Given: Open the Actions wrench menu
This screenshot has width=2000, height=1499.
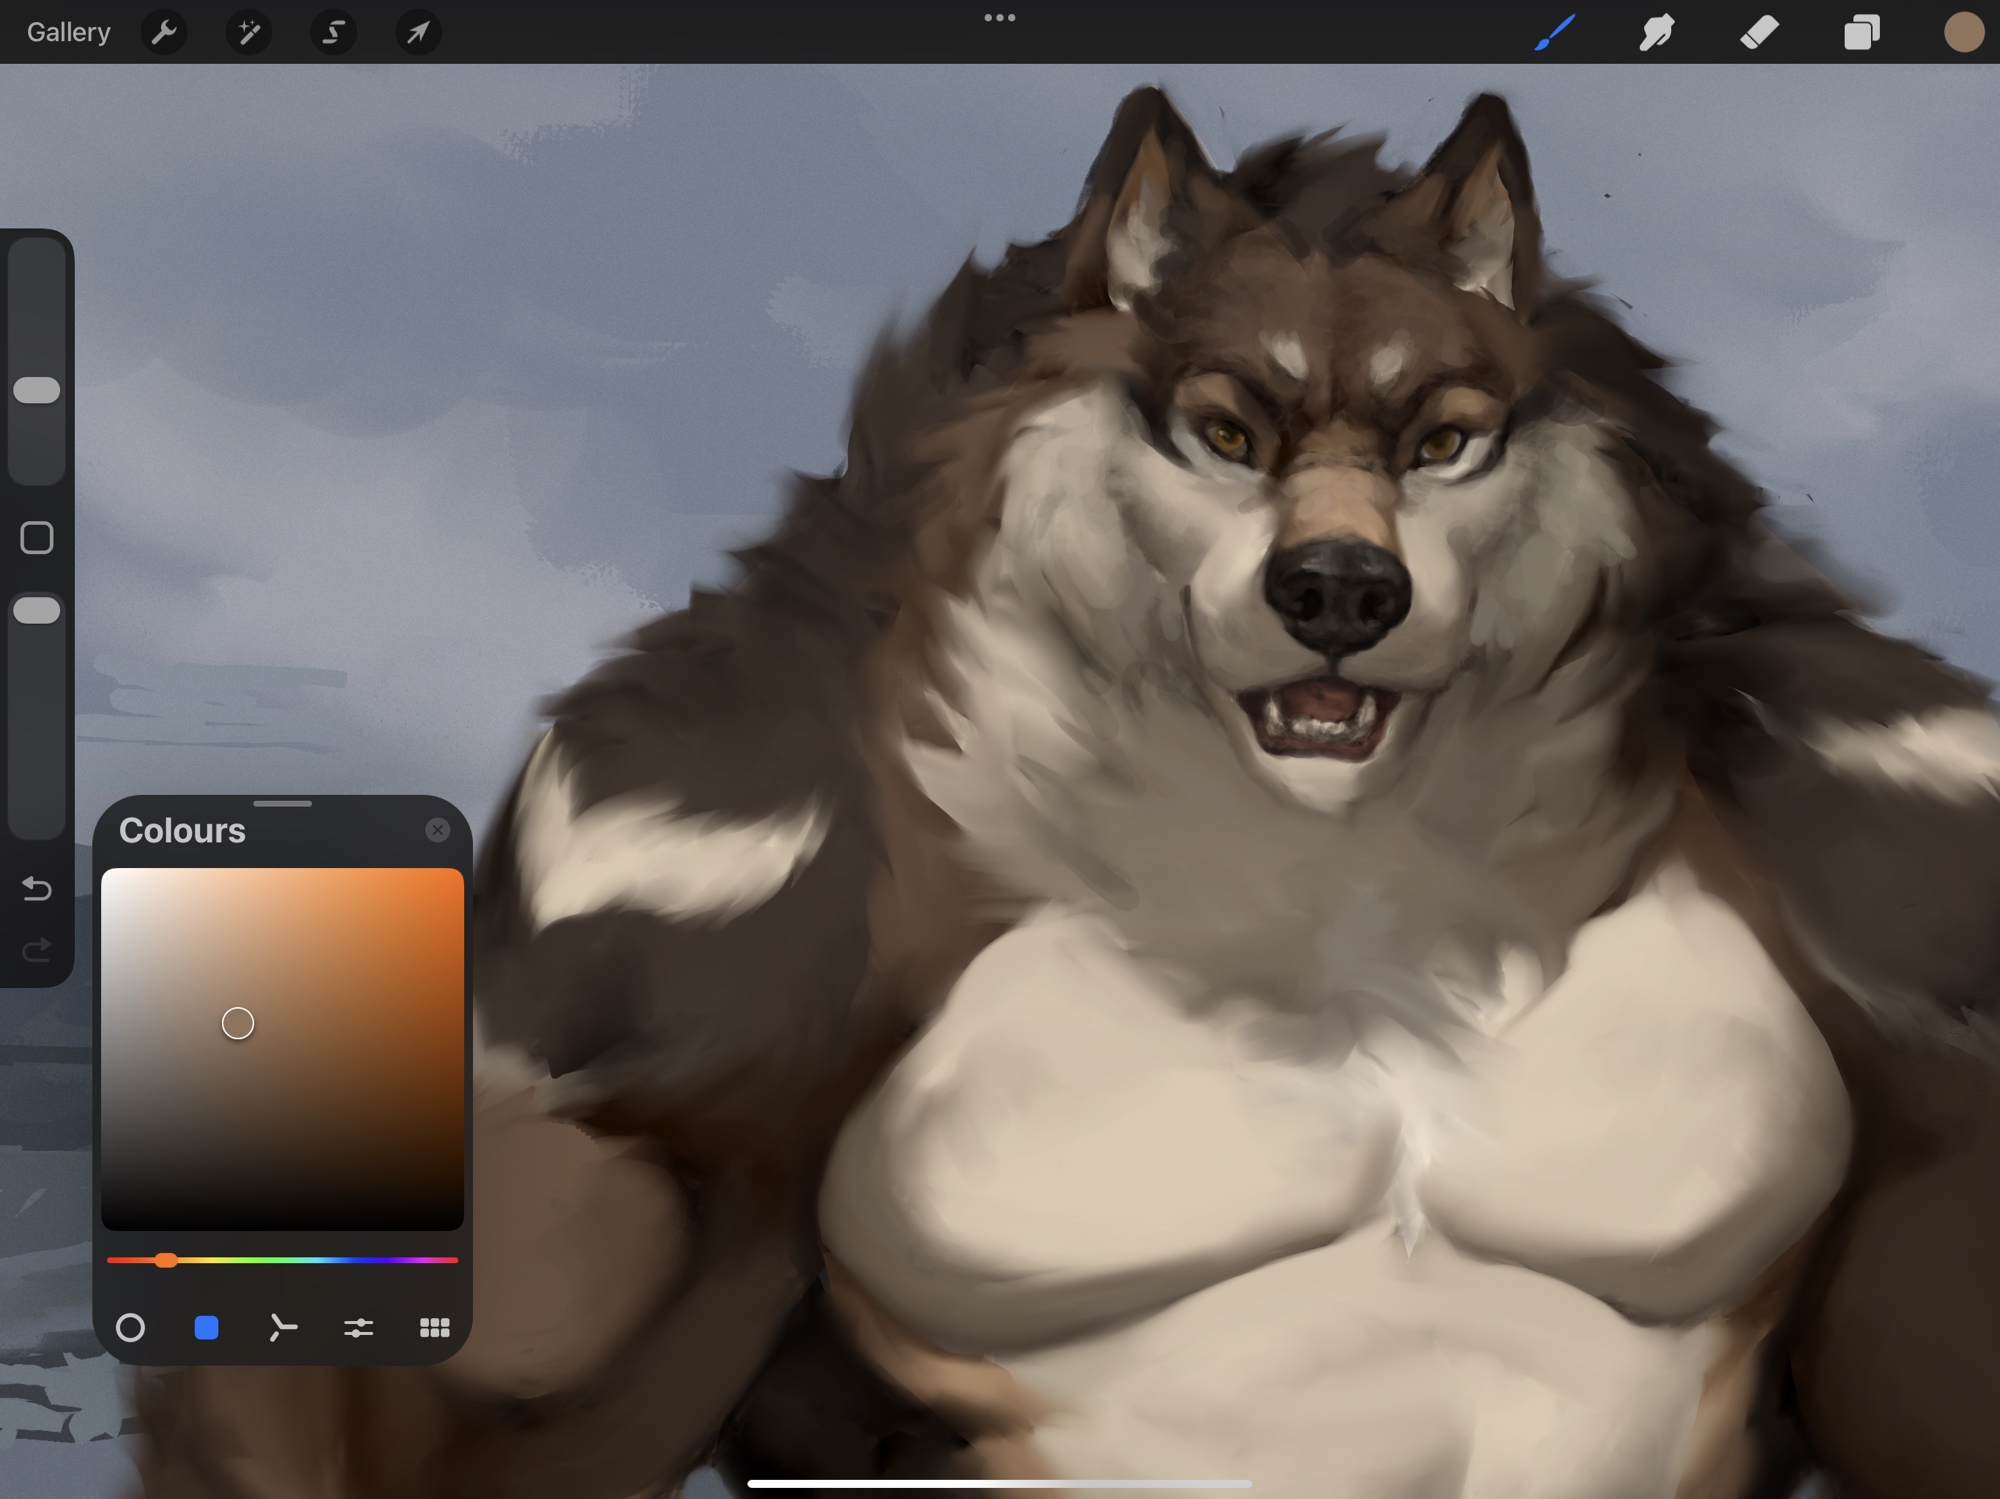Looking at the screenshot, I should point(164,33).
